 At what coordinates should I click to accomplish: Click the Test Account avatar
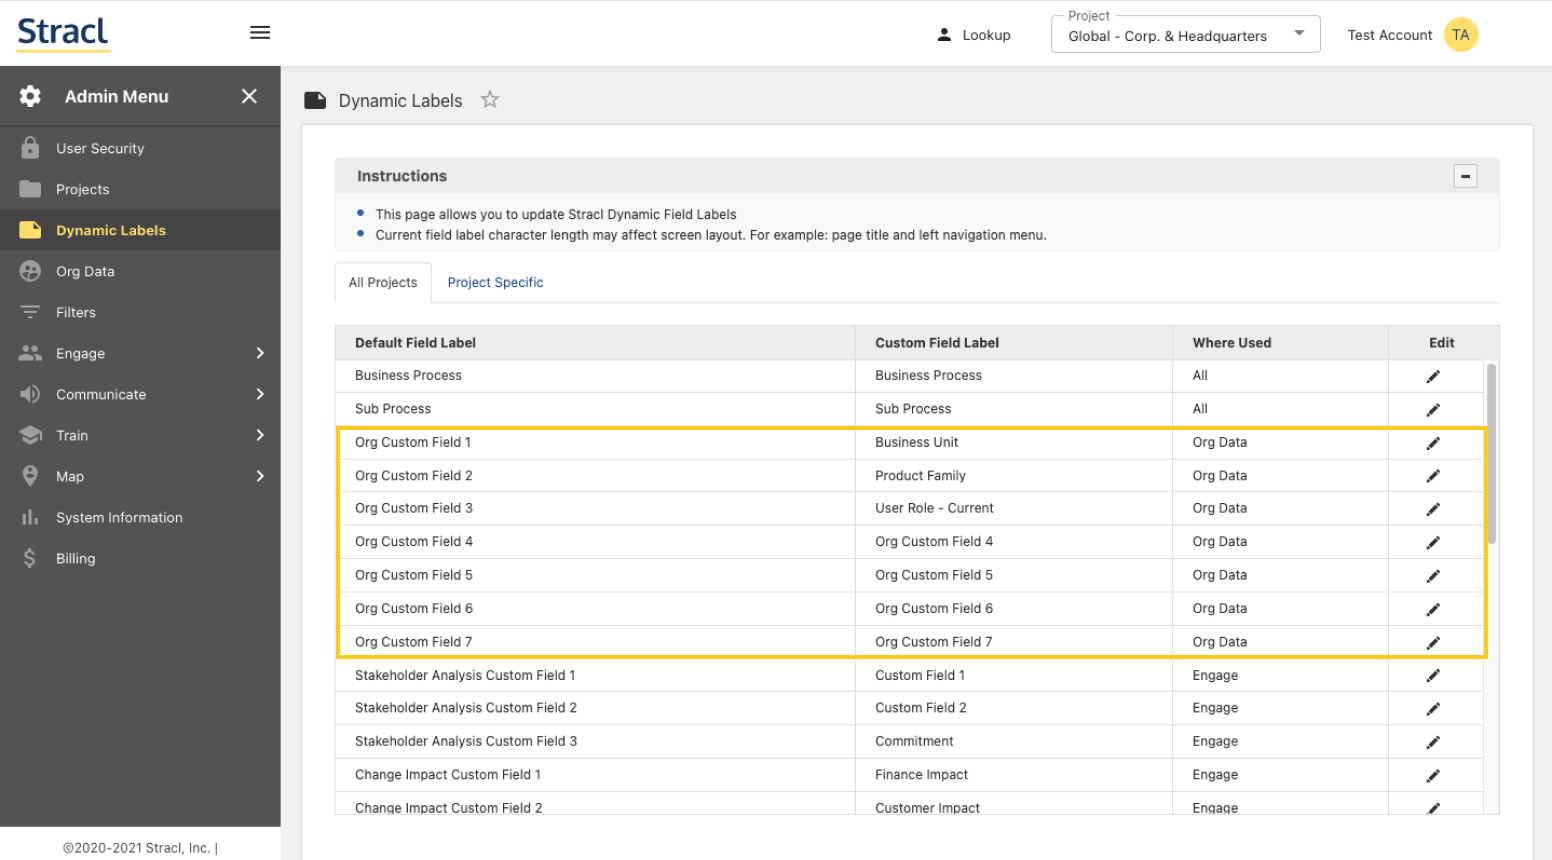1461,34
